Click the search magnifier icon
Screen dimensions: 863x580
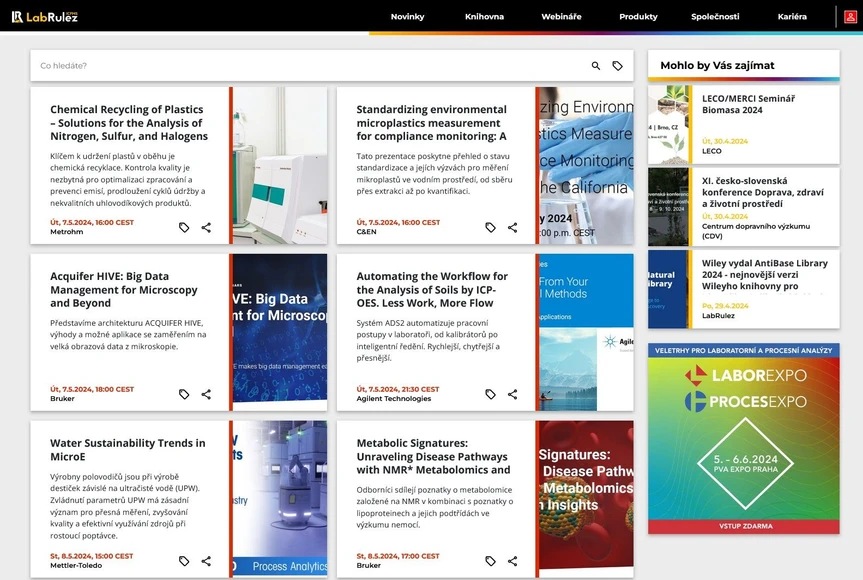click(x=596, y=66)
